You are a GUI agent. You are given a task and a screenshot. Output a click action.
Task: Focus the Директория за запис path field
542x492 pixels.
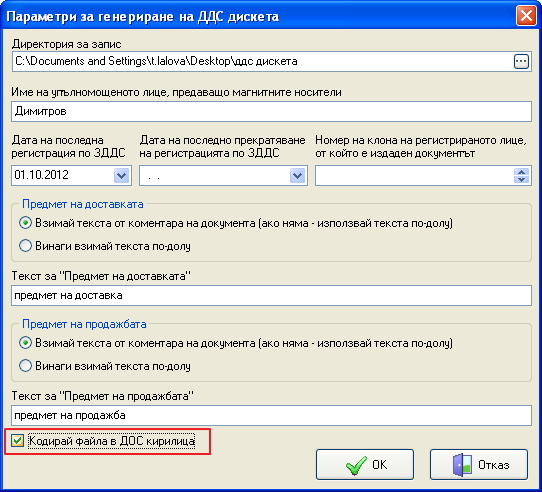pos(263,62)
